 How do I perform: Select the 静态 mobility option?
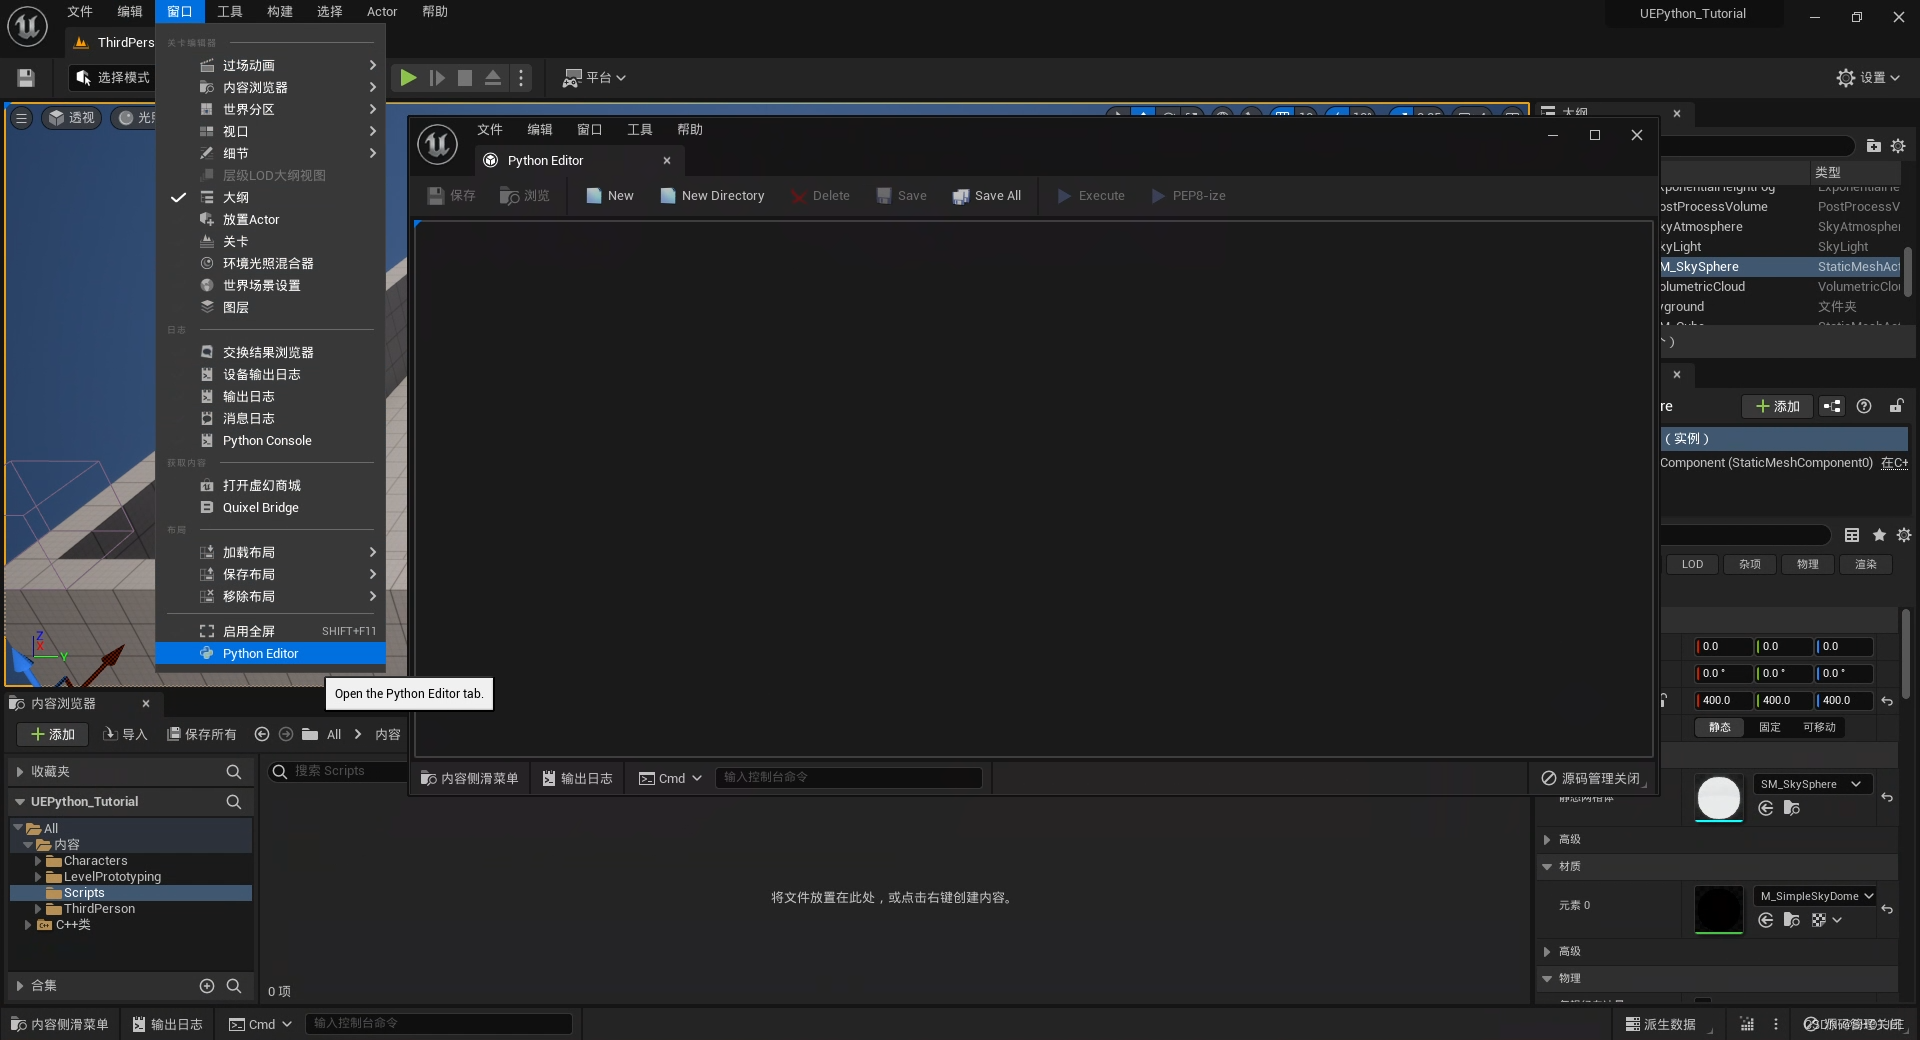coord(1720,728)
